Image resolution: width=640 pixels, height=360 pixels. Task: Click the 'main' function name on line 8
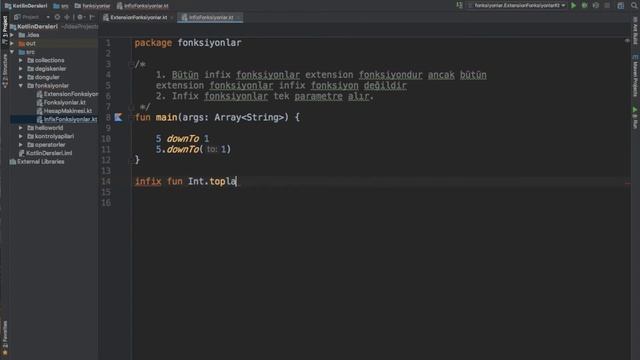pyautogui.click(x=167, y=118)
